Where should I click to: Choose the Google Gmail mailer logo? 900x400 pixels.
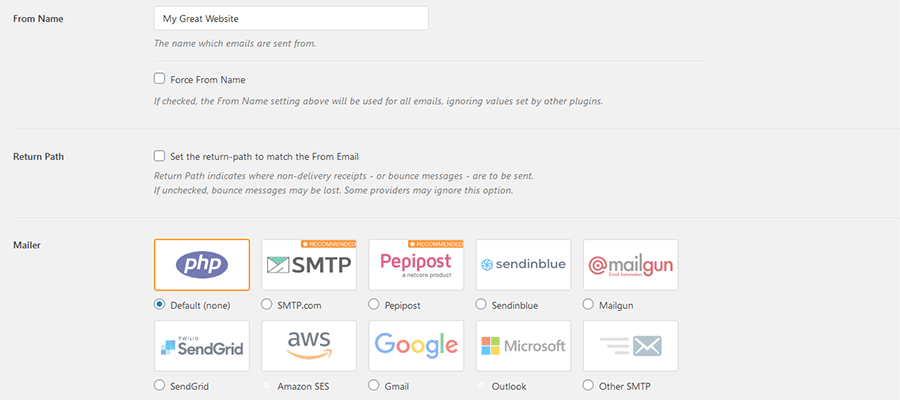416,345
